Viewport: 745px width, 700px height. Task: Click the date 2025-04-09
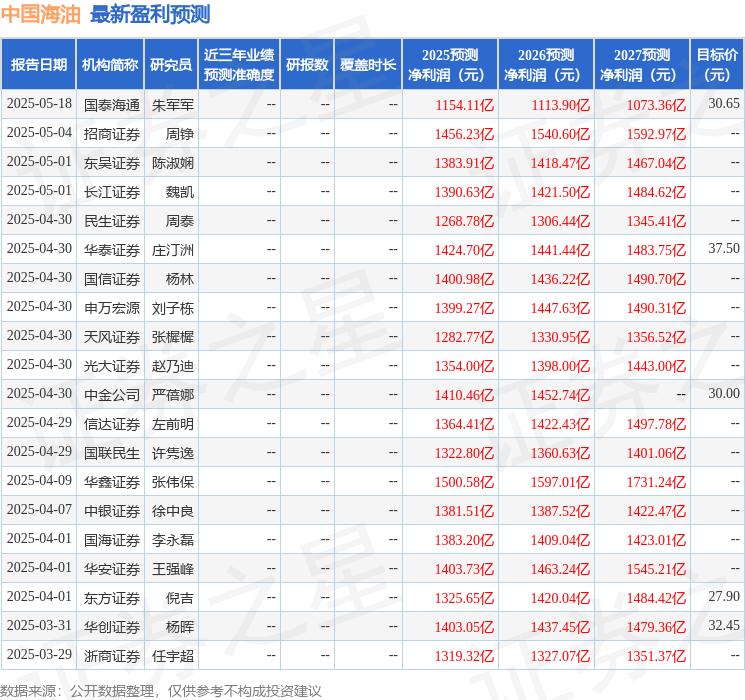click(39, 480)
